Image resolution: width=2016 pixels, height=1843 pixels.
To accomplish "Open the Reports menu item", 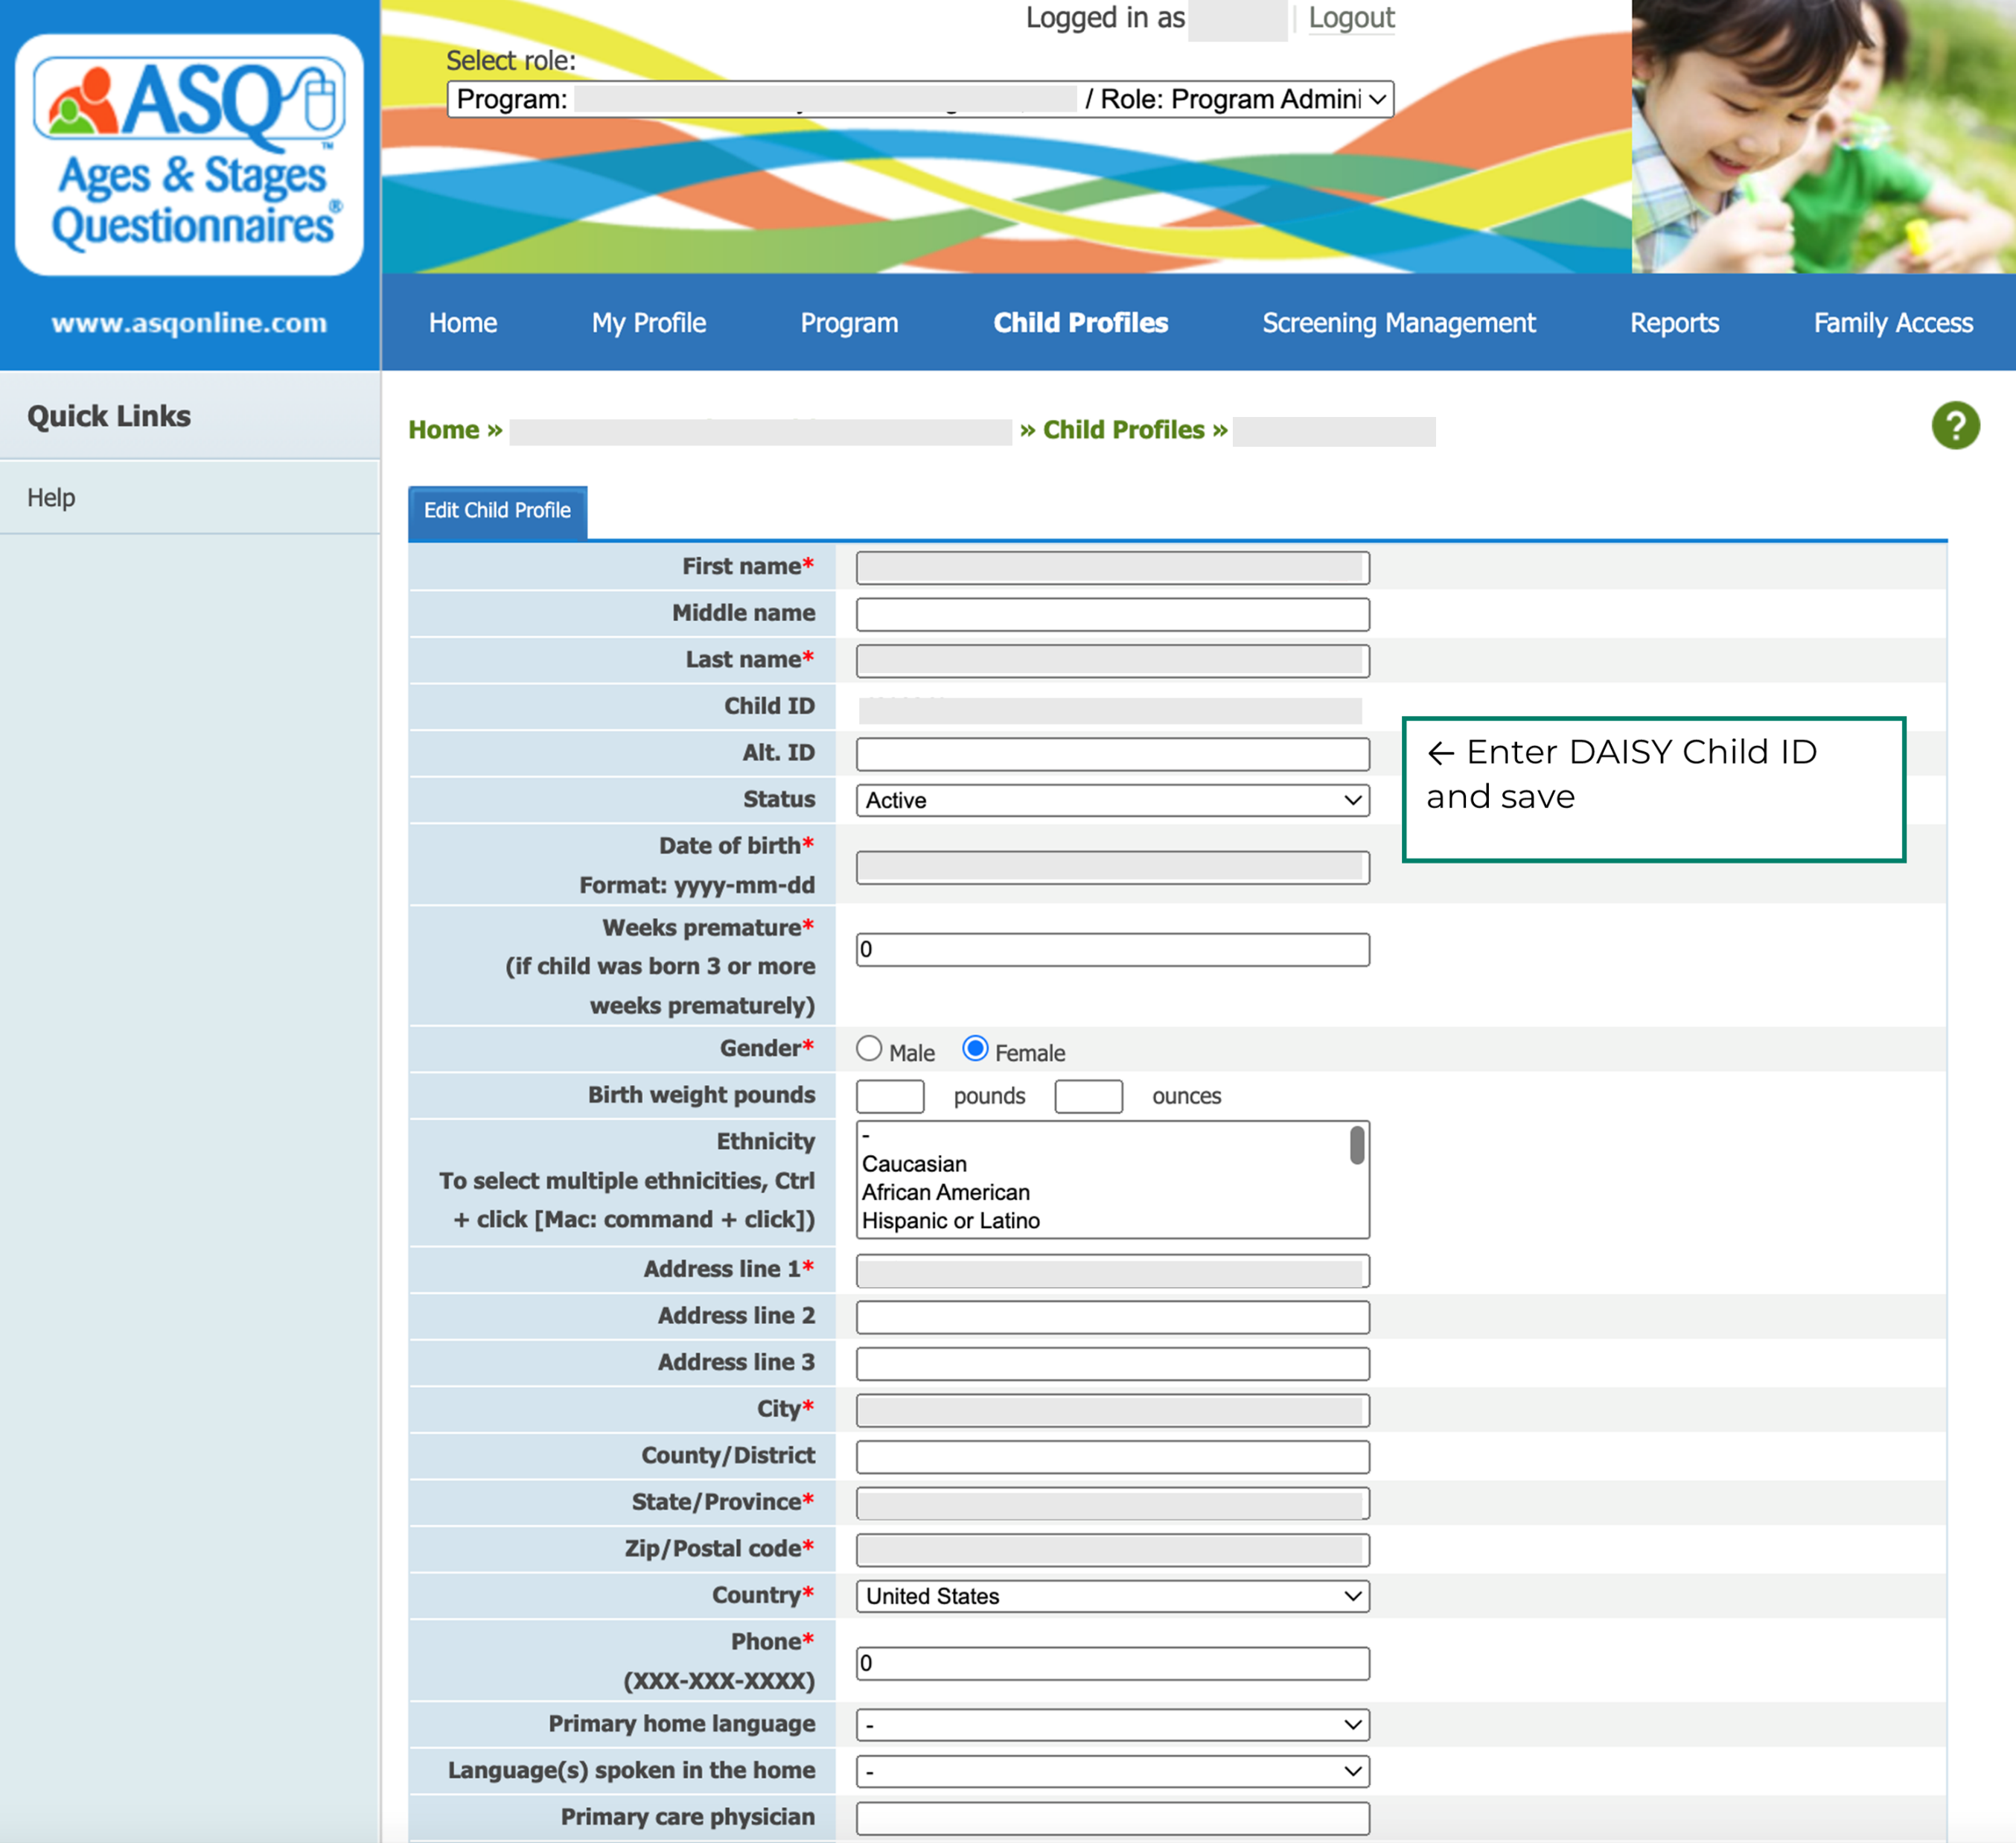I will tap(1674, 323).
